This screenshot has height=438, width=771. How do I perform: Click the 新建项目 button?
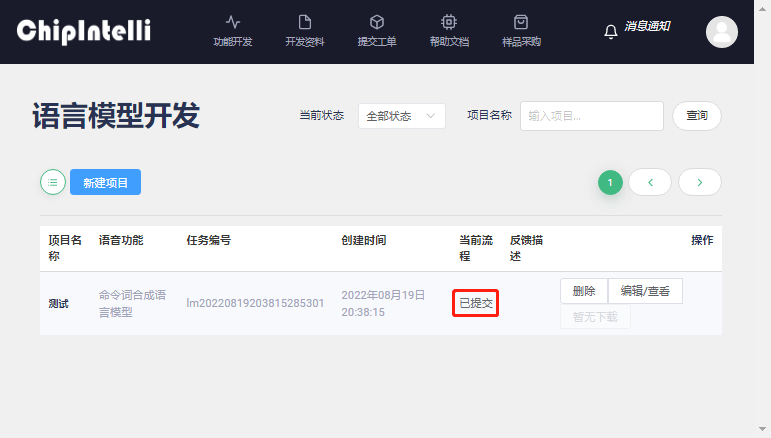pyautogui.click(x=105, y=182)
